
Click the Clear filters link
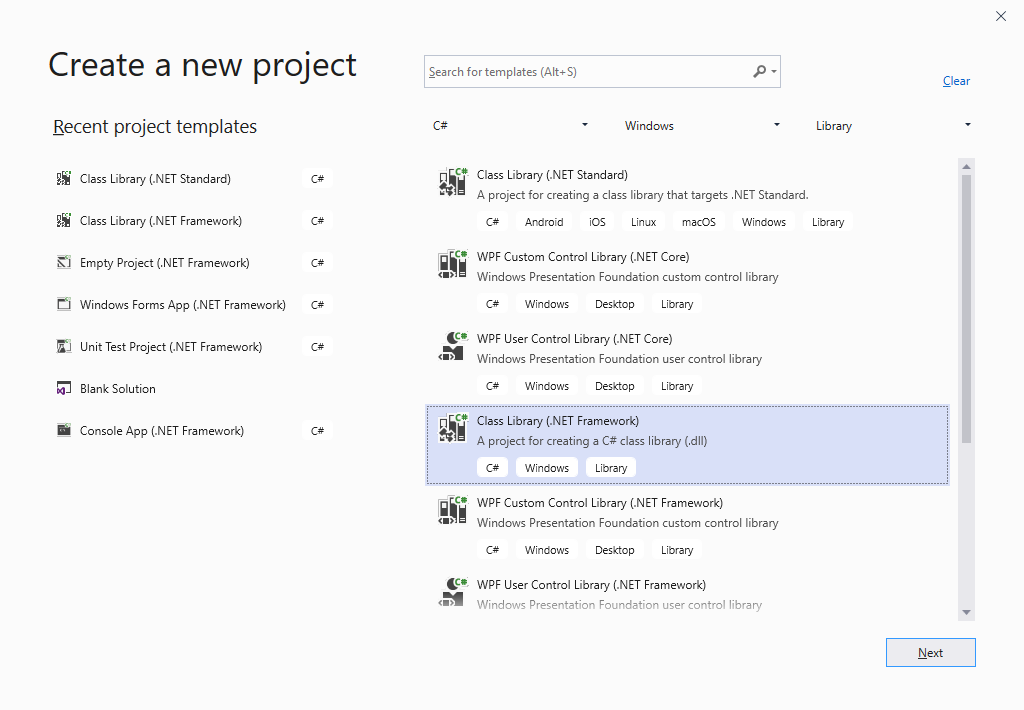[x=956, y=81]
